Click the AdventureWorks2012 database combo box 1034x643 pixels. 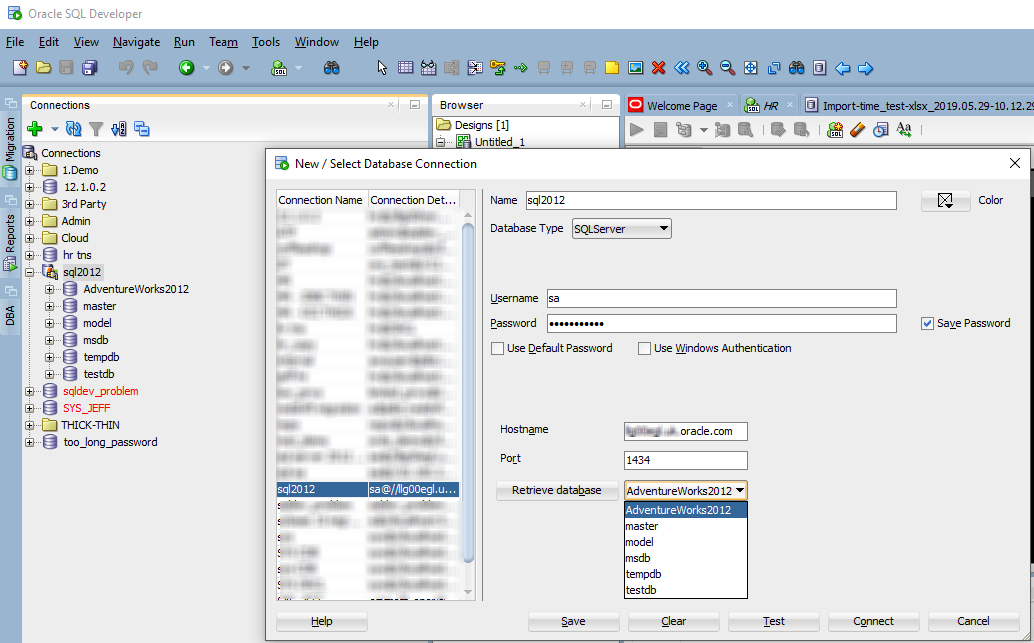pyautogui.click(x=686, y=491)
